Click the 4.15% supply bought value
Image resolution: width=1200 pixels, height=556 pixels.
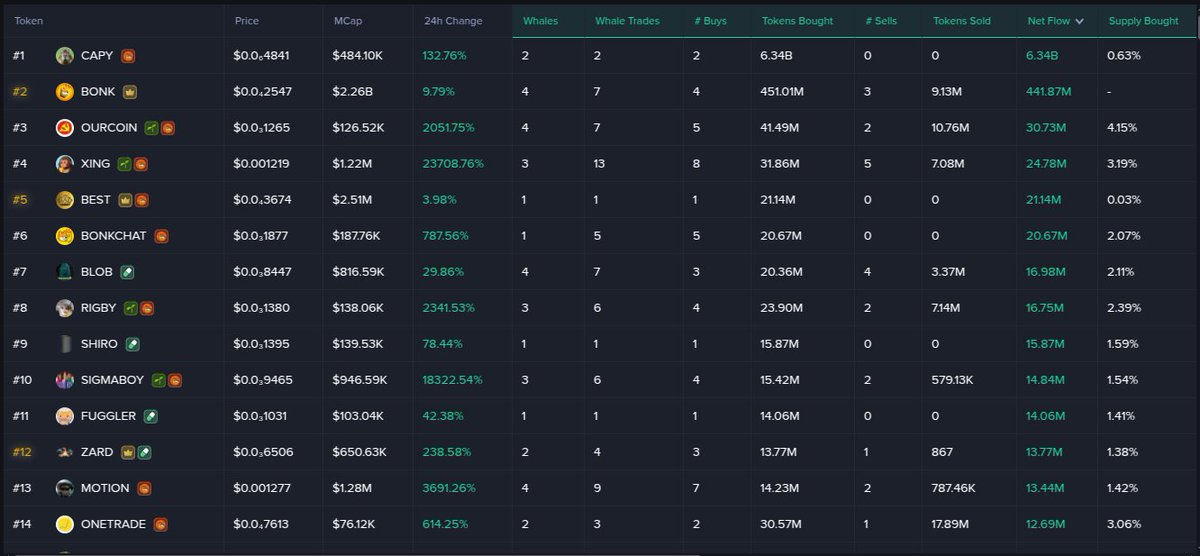pos(1123,128)
